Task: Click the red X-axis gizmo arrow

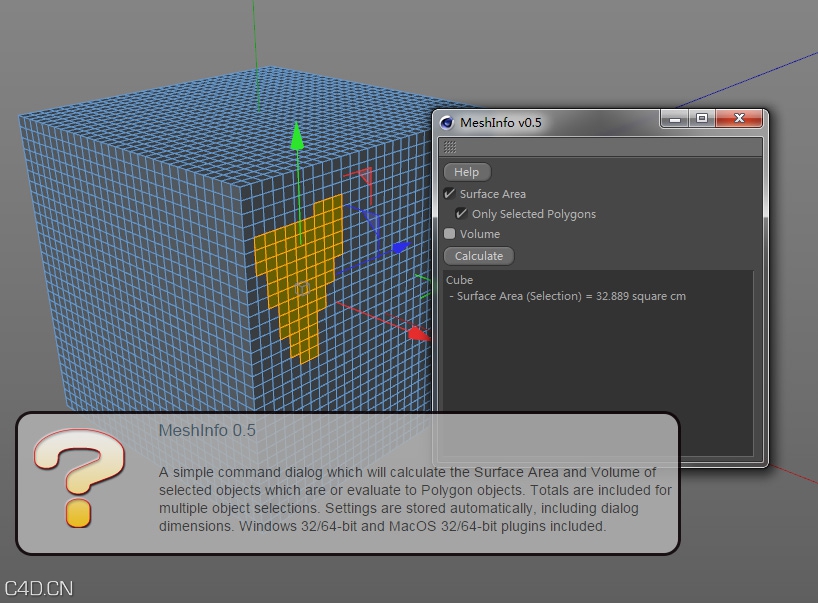Action: tap(417, 336)
